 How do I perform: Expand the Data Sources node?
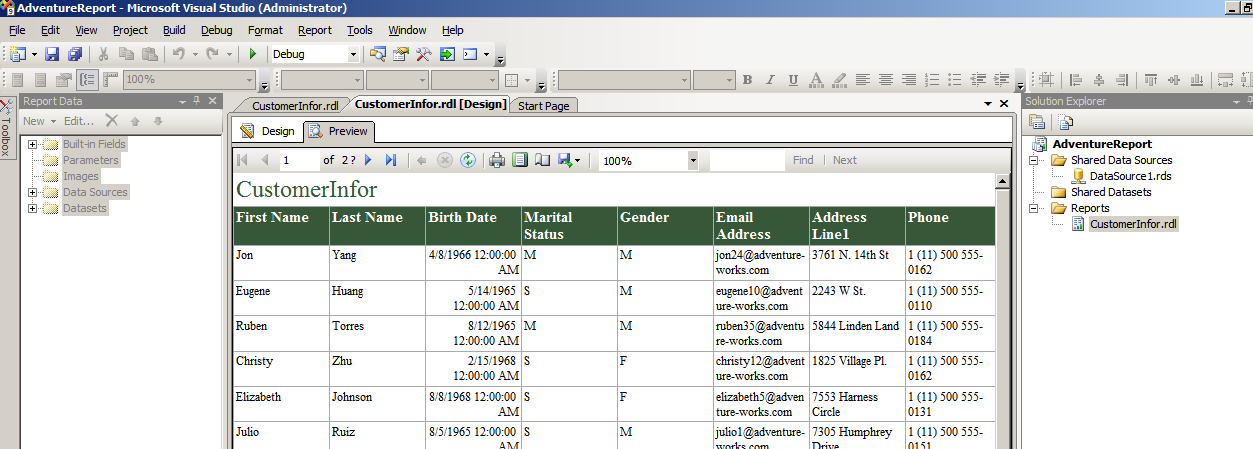(32, 192)
